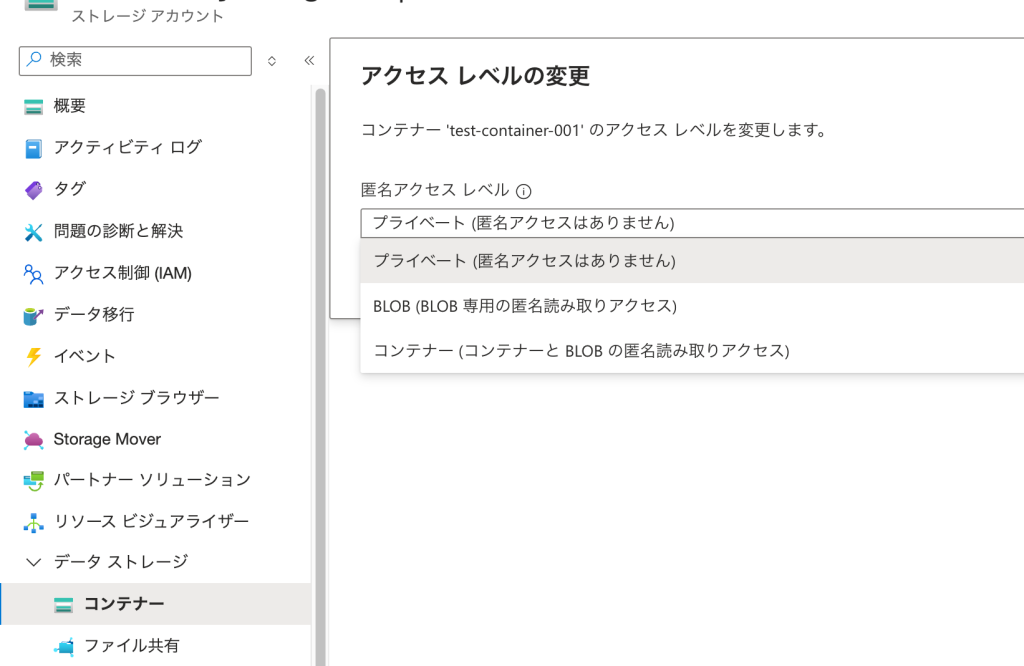
Task: Click the イベント lightning bolt icon
Action: coord(34,356)
